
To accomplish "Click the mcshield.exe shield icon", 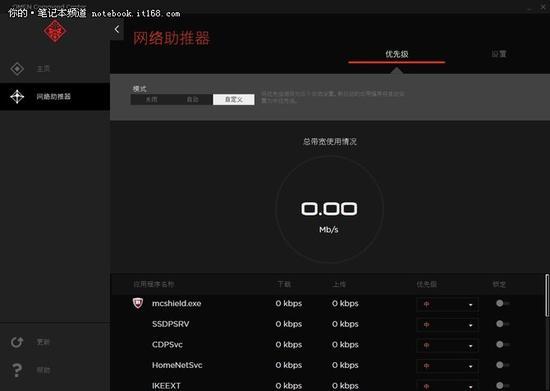I will tap(138, 303).
